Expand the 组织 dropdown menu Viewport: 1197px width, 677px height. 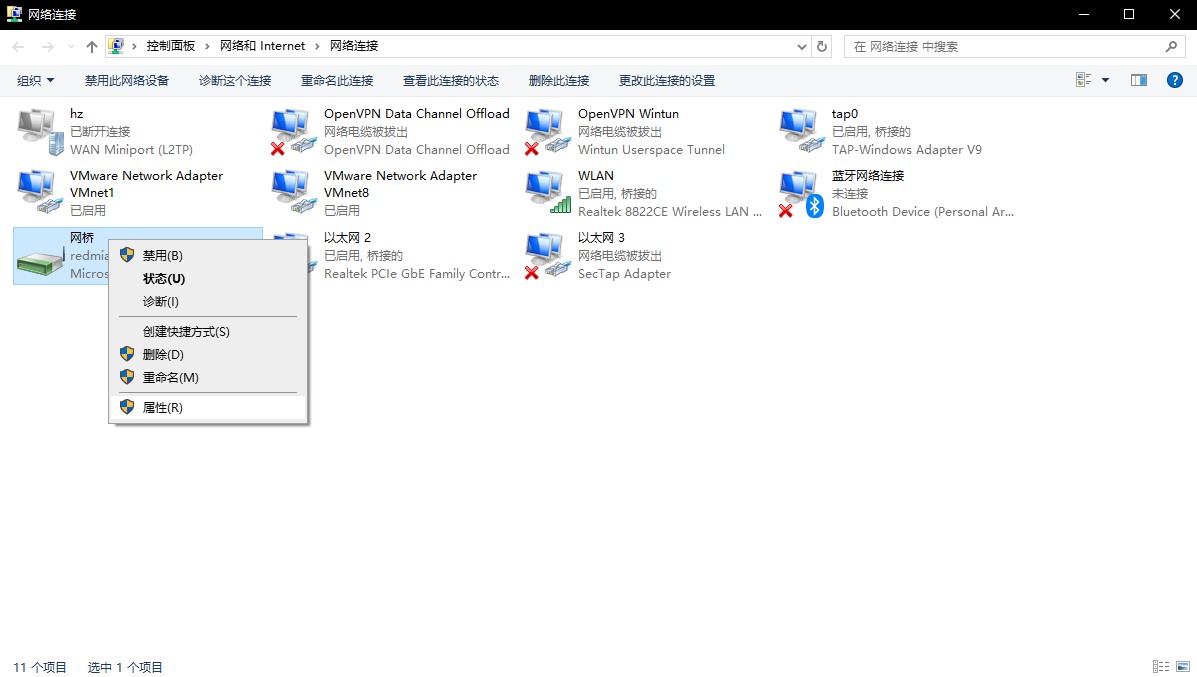[x=36, y=80]
